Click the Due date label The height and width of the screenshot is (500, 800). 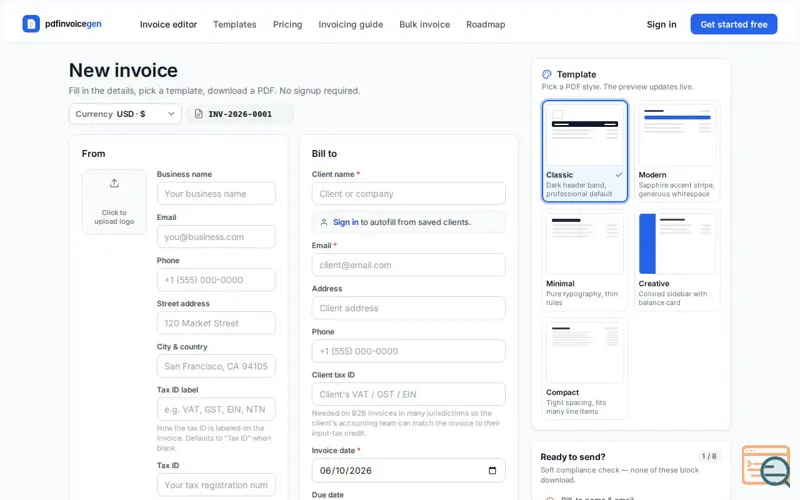tap(328, 495)
